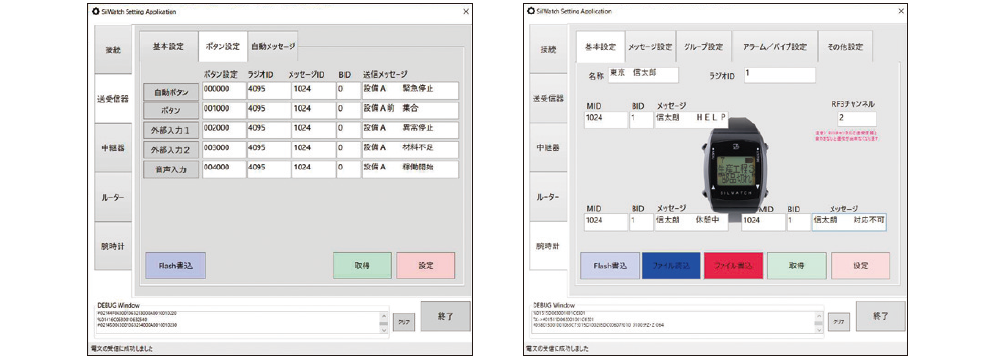Edit 設備A 稼働開始 message field
The width and height of the screenshot is (1000, 360).
[x=410, y=170]
